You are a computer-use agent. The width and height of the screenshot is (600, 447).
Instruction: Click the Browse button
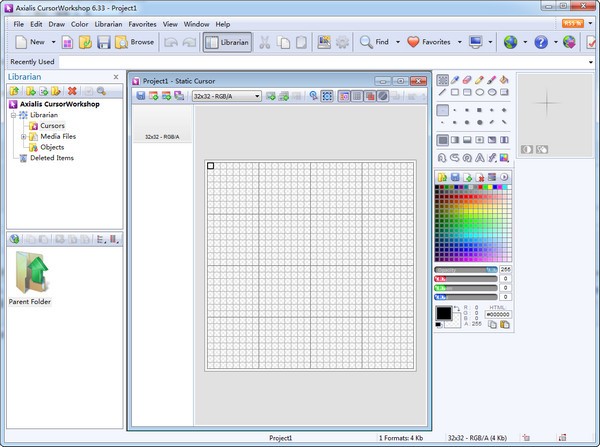click(135, 42)
